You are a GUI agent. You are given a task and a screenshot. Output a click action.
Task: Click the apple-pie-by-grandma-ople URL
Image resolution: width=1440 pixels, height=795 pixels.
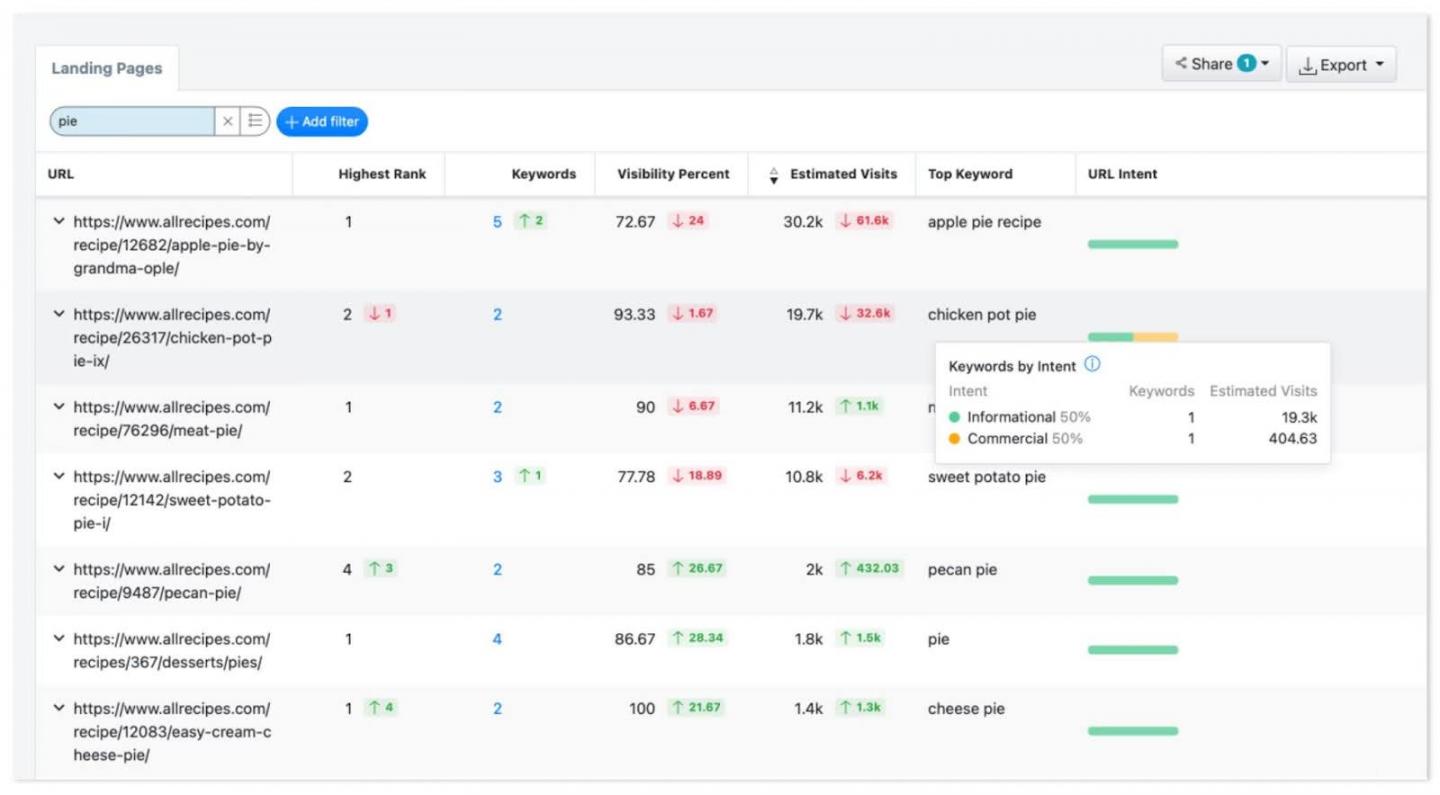172,245
